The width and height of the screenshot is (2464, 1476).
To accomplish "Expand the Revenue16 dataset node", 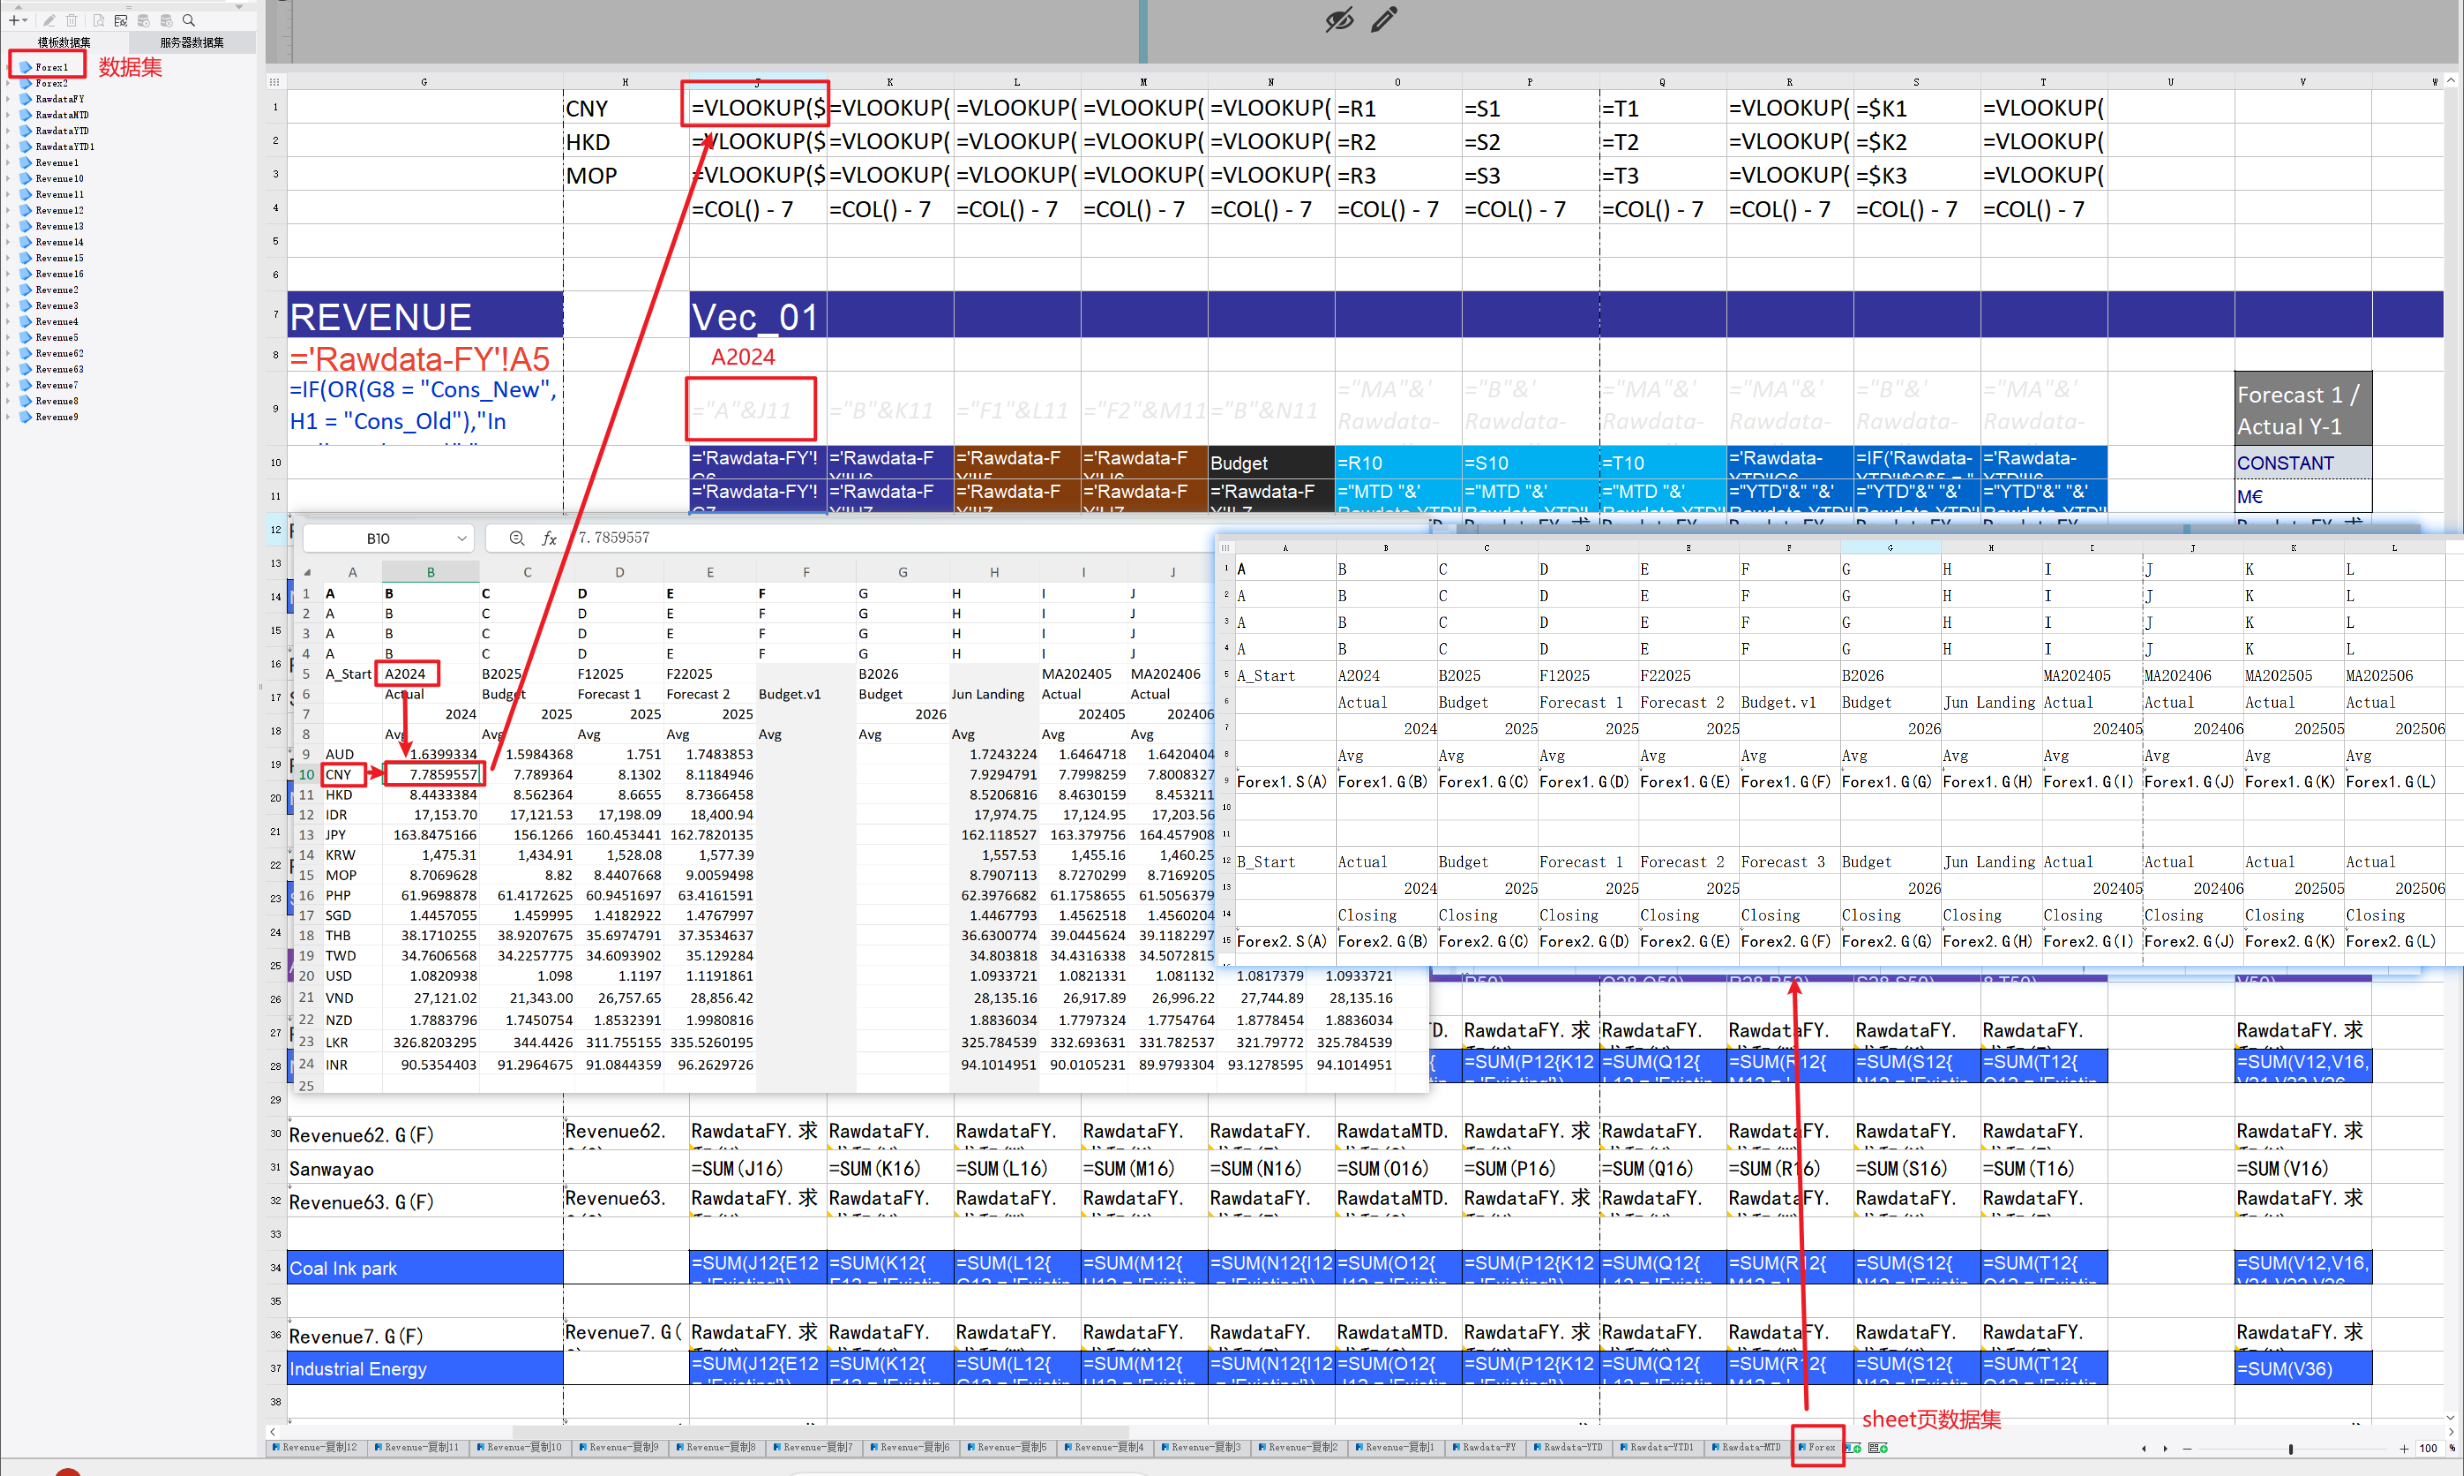I will pos(9,274).
